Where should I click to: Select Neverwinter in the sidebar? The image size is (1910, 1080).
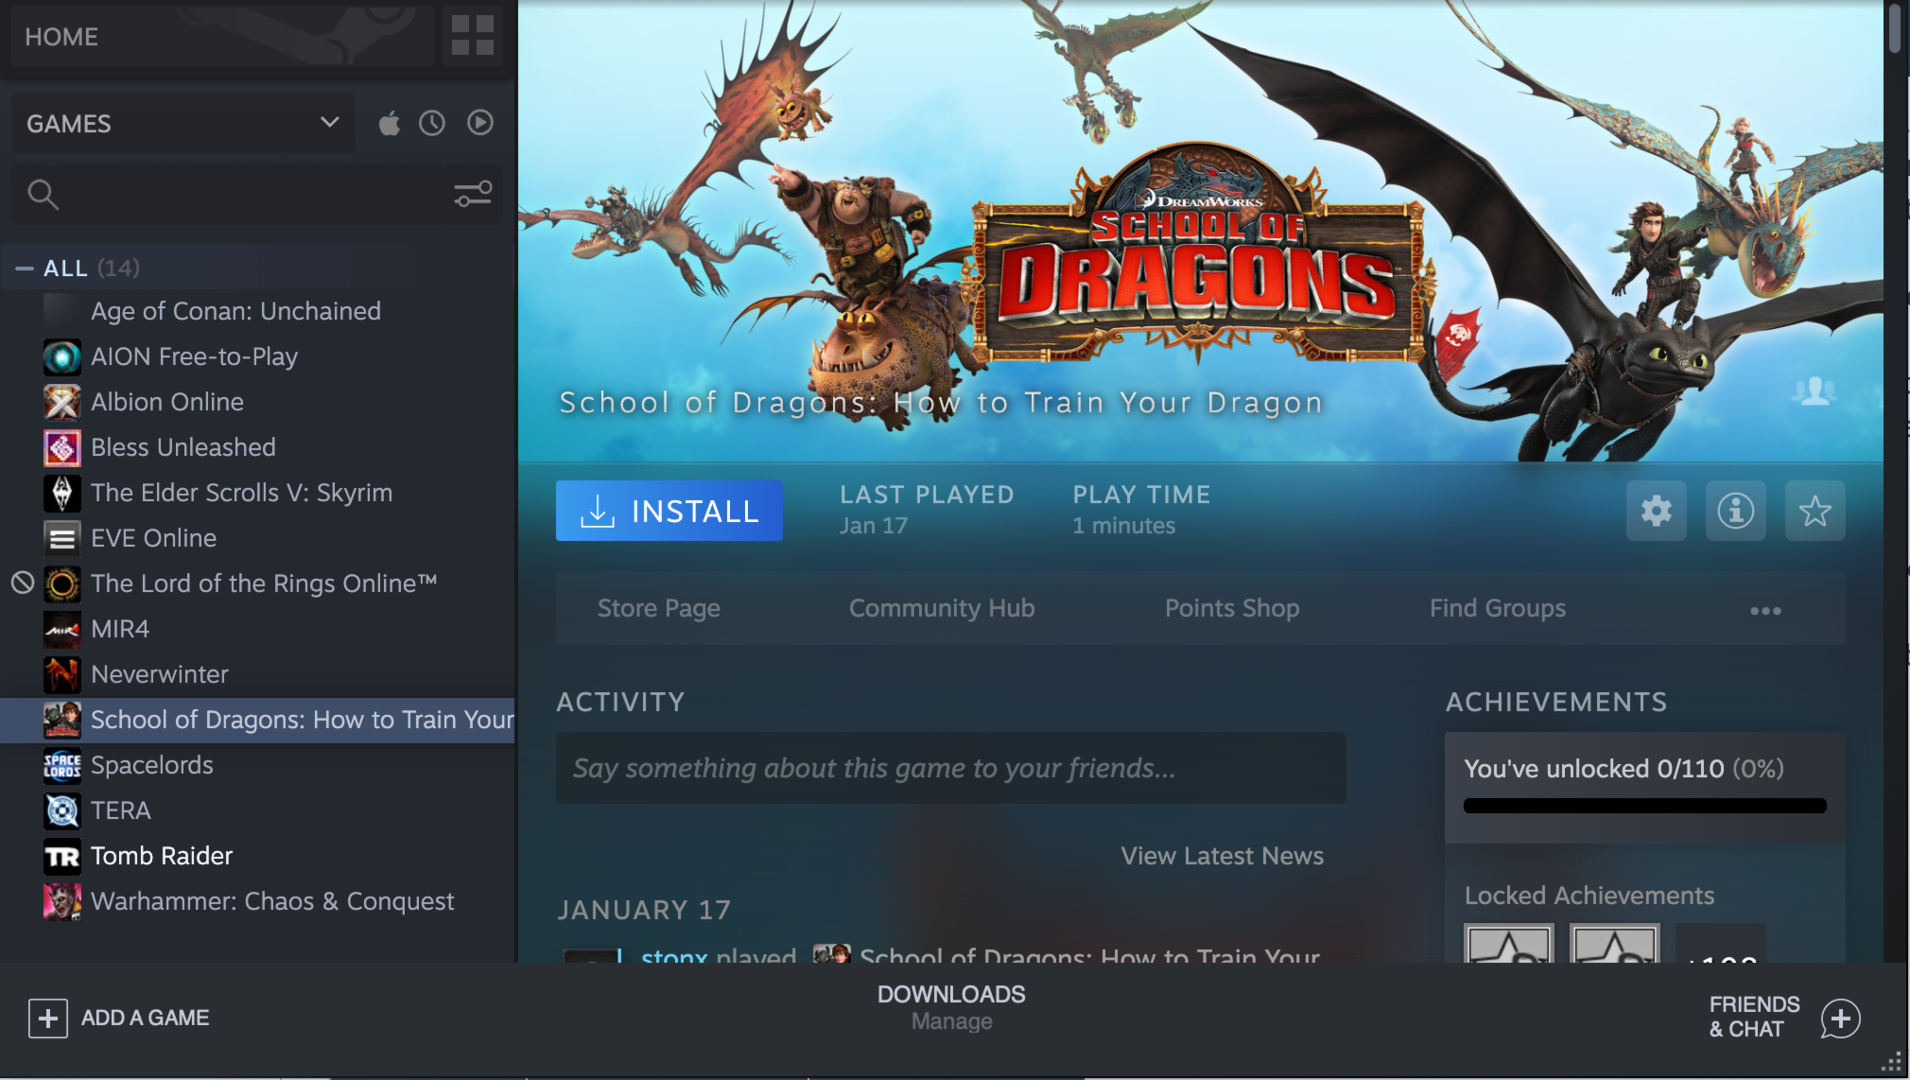(x=159, y=674)
